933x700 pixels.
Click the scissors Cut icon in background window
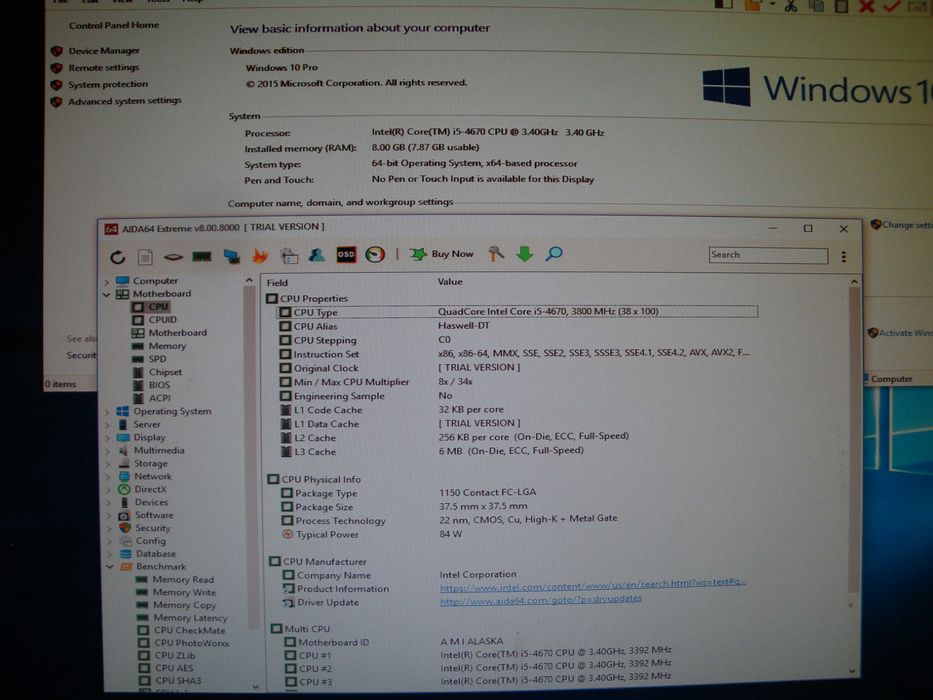[791, 6]
